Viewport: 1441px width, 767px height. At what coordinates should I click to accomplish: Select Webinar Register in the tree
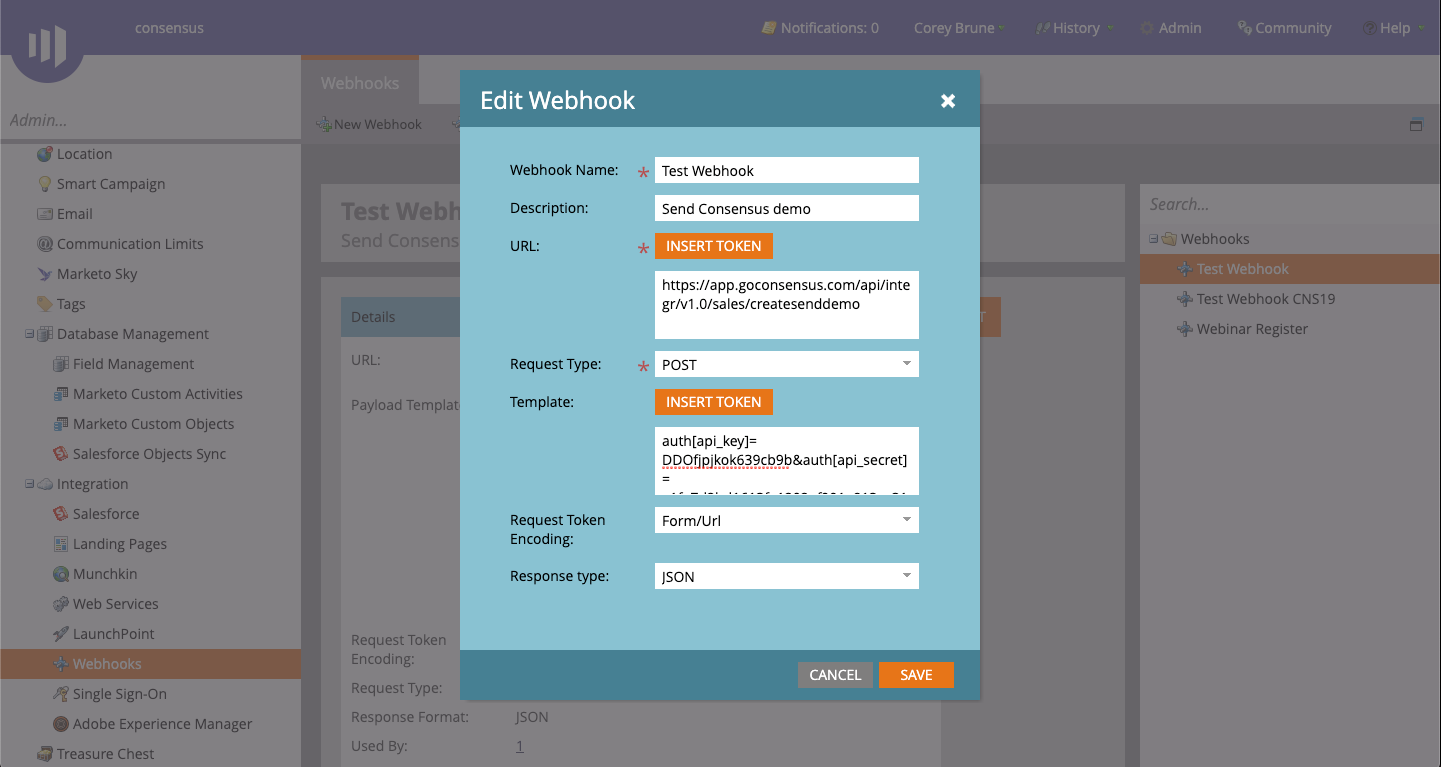1253,329
